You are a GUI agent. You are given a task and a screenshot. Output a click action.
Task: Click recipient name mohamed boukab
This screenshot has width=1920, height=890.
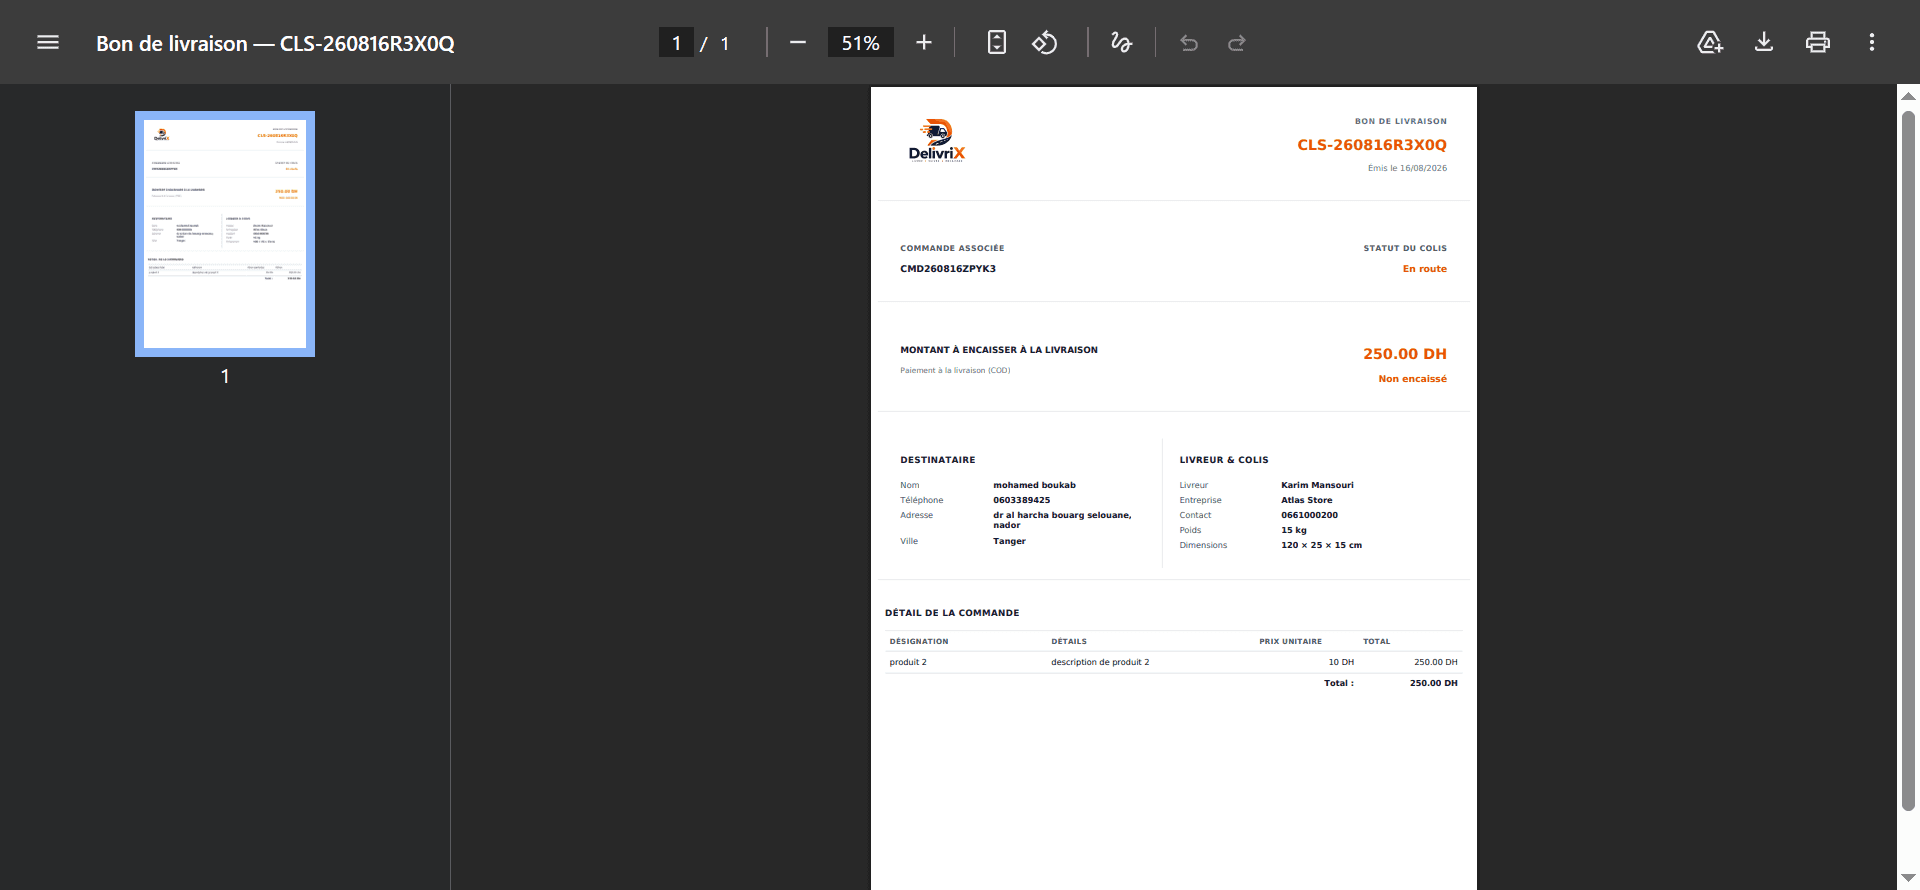pyautogui.click(x=1034, y=485)
